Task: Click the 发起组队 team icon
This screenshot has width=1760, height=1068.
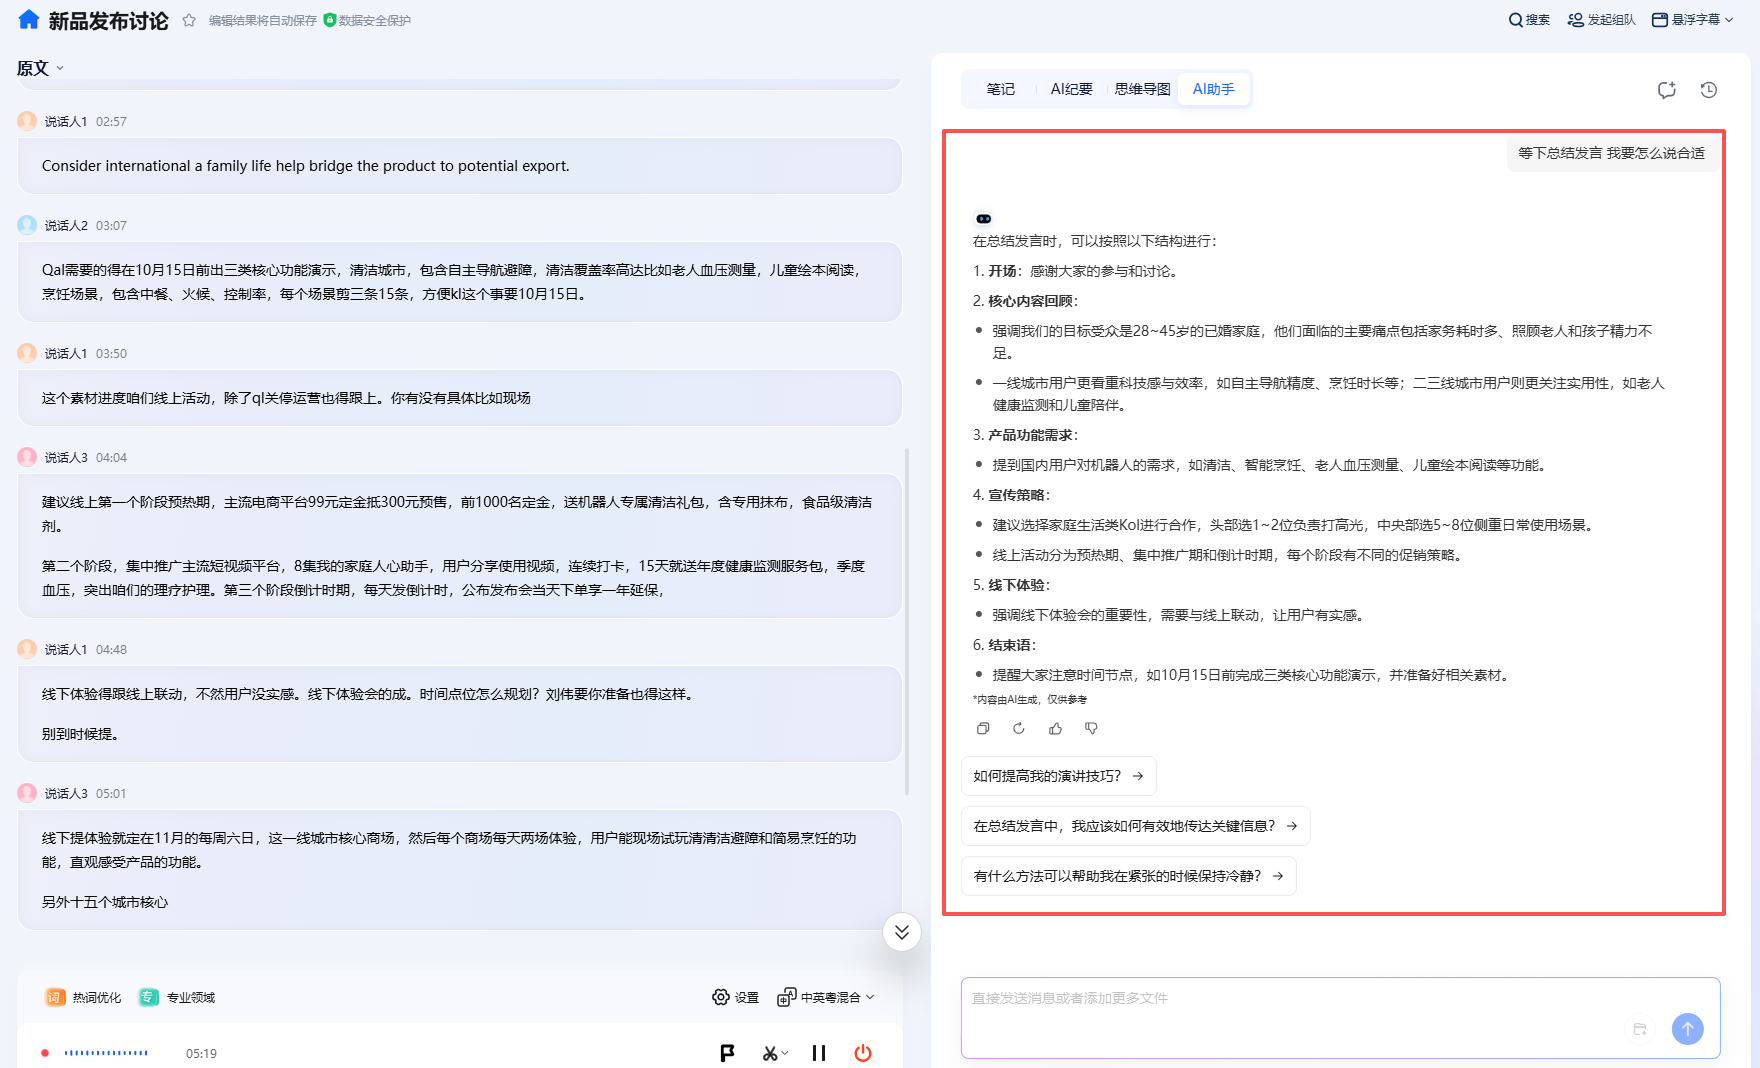Action: click(1573, 19)
